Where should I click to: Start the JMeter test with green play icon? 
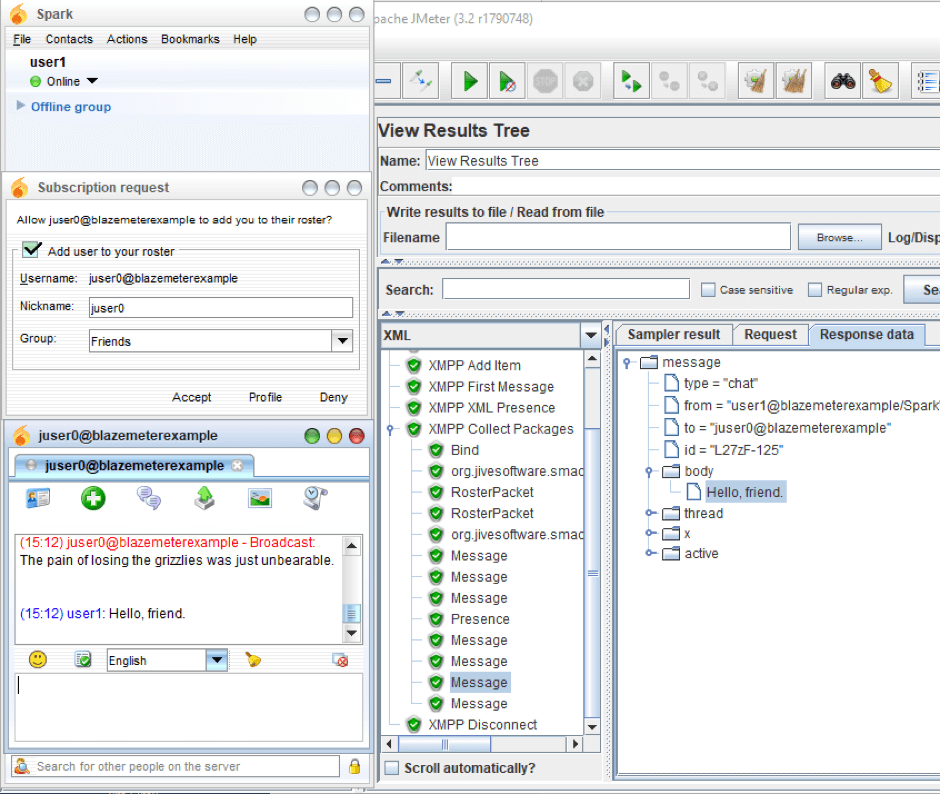pyautogui.click(x=469, y=81)
